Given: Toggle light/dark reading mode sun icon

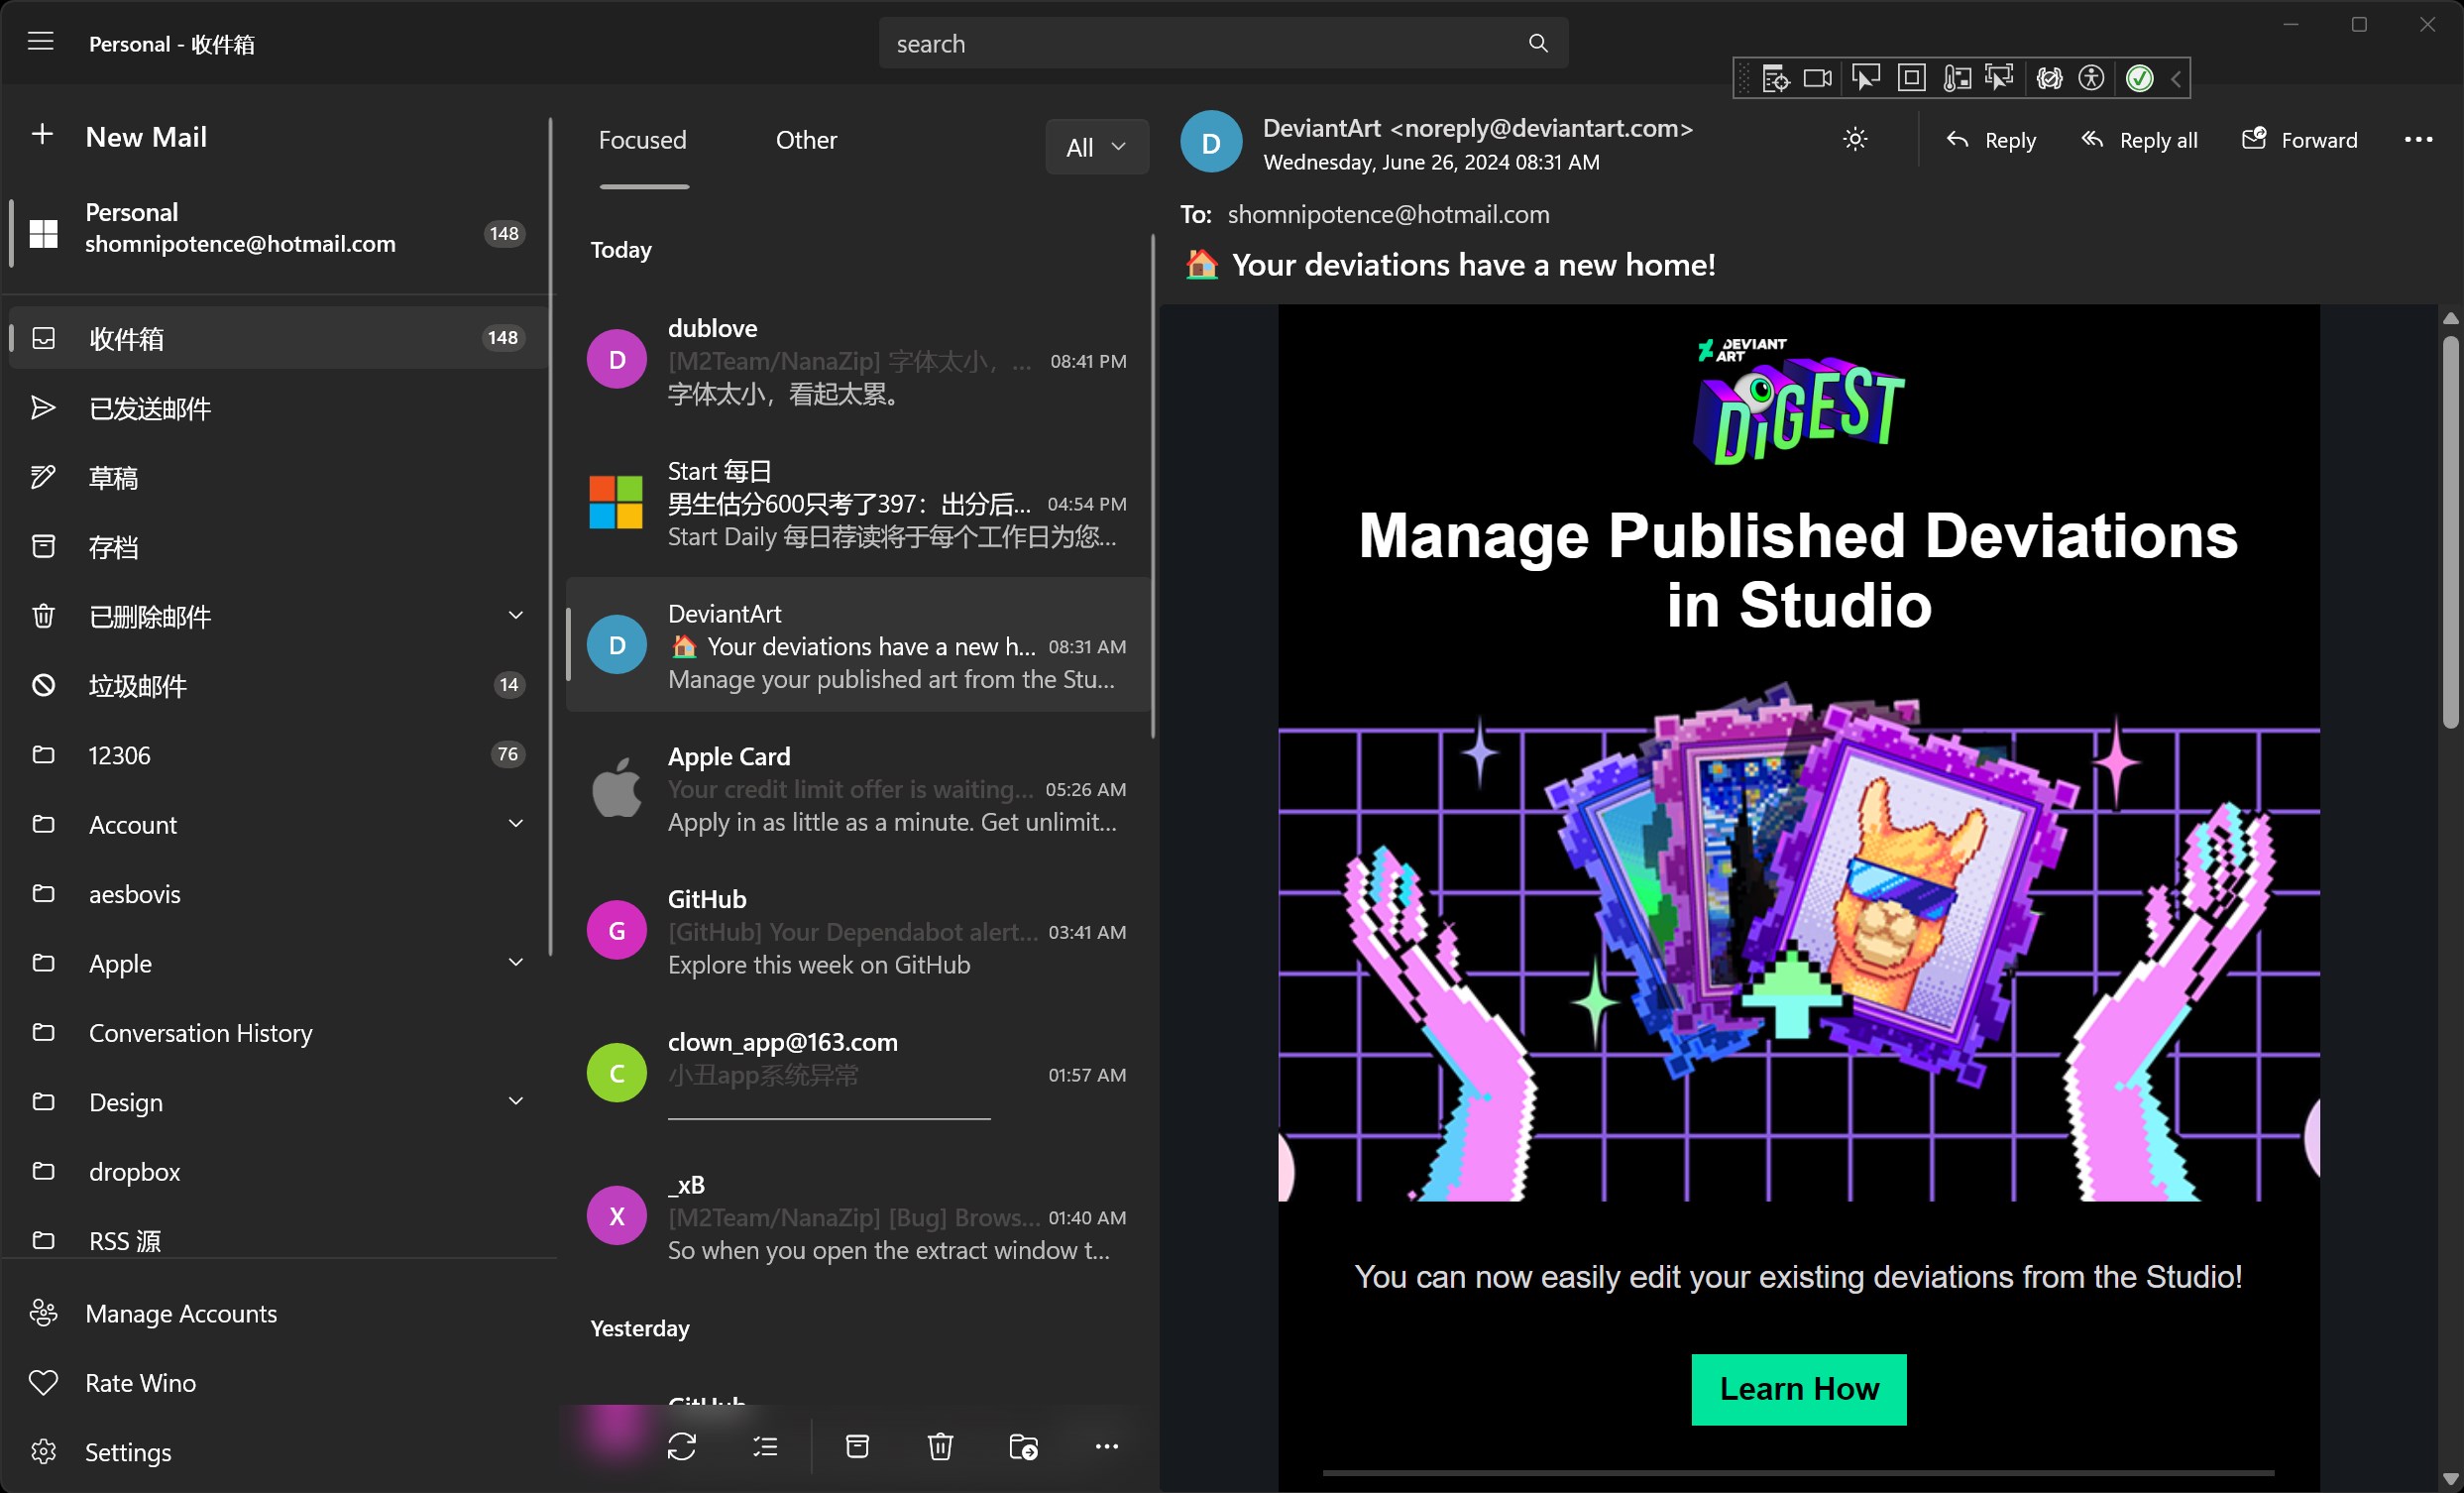Looking at the screenshot, I should pos(1855,140).
